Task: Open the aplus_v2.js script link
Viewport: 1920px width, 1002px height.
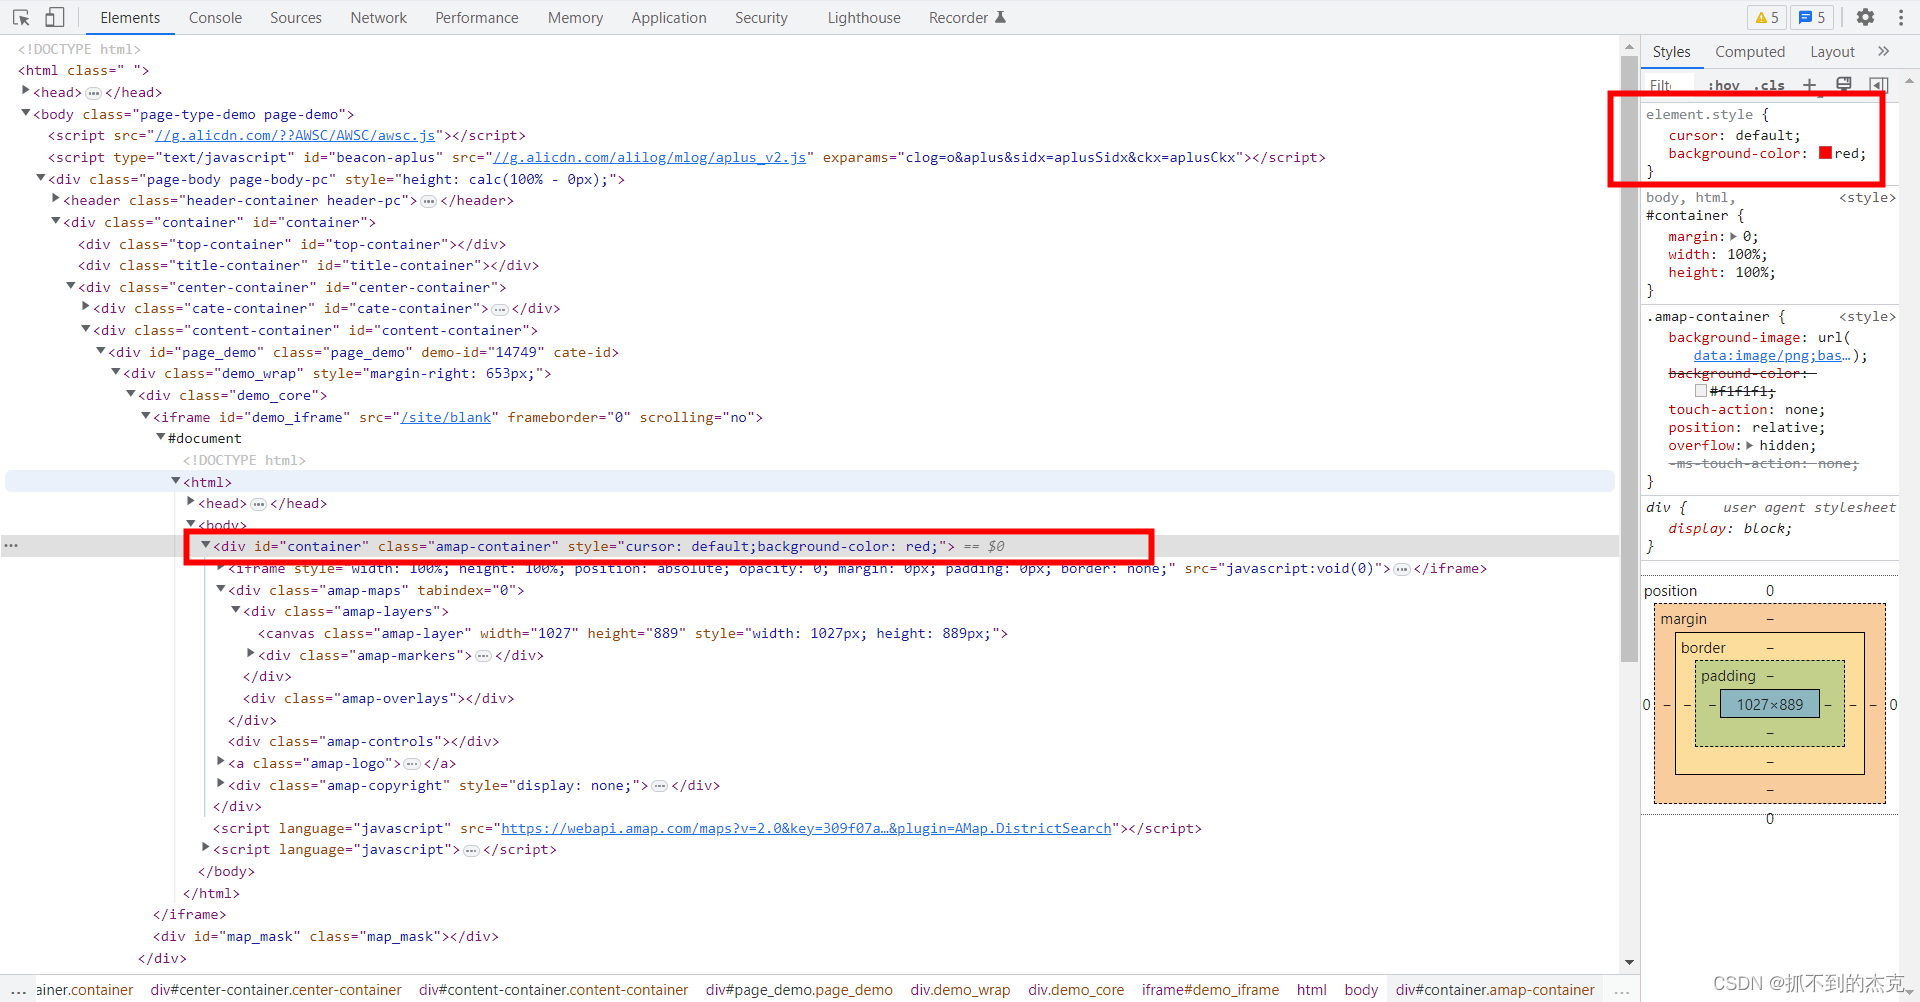Action: (650, 158)
